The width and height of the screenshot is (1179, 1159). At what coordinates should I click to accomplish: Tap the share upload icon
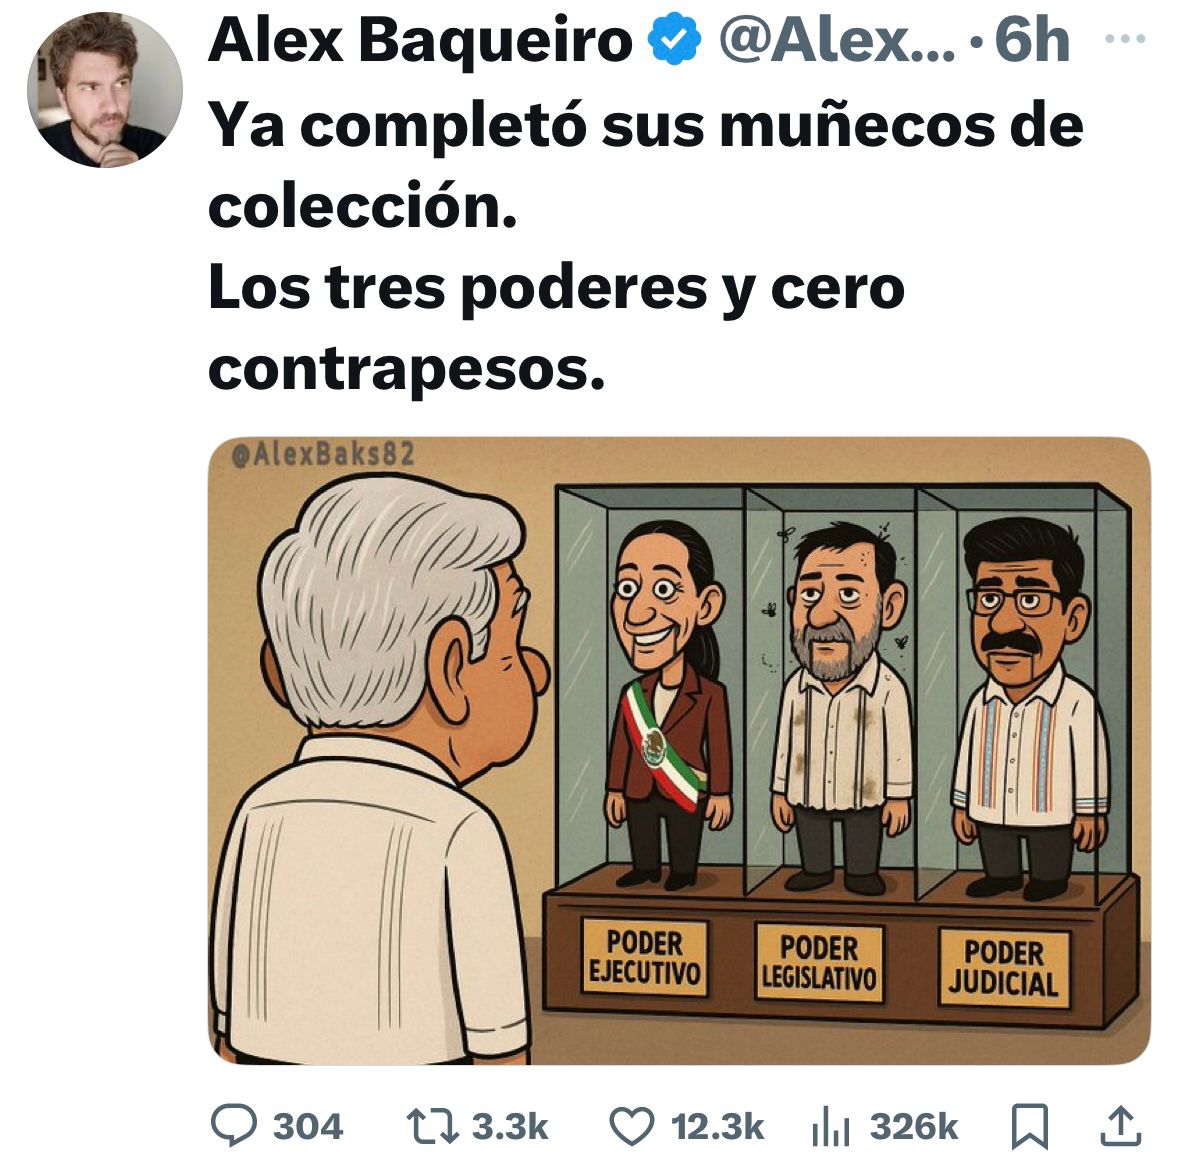(x=1121, y=1125)
